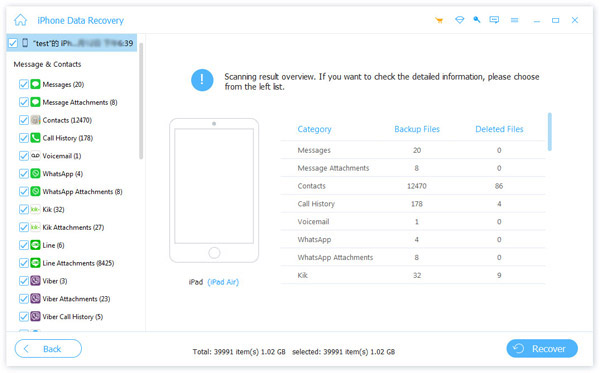The height and width of the screenshot is (373, 600).
Task: Open Line Attachments (8425) list entry
Action: (78, 263)
